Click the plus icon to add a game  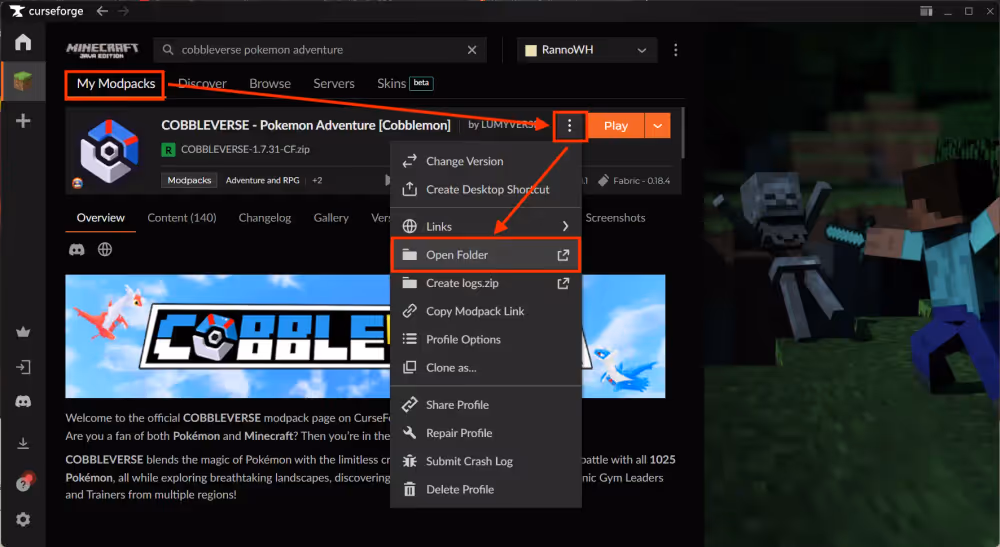pos(23,120)
